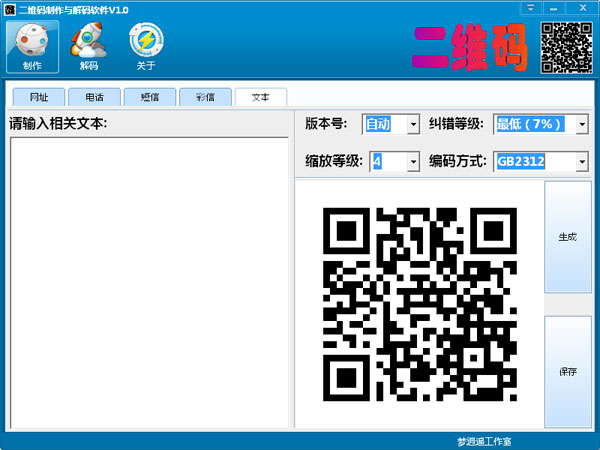This screenshot has height=450, width=600.
Task: Minimize the window
Action: tap(553, 7)
